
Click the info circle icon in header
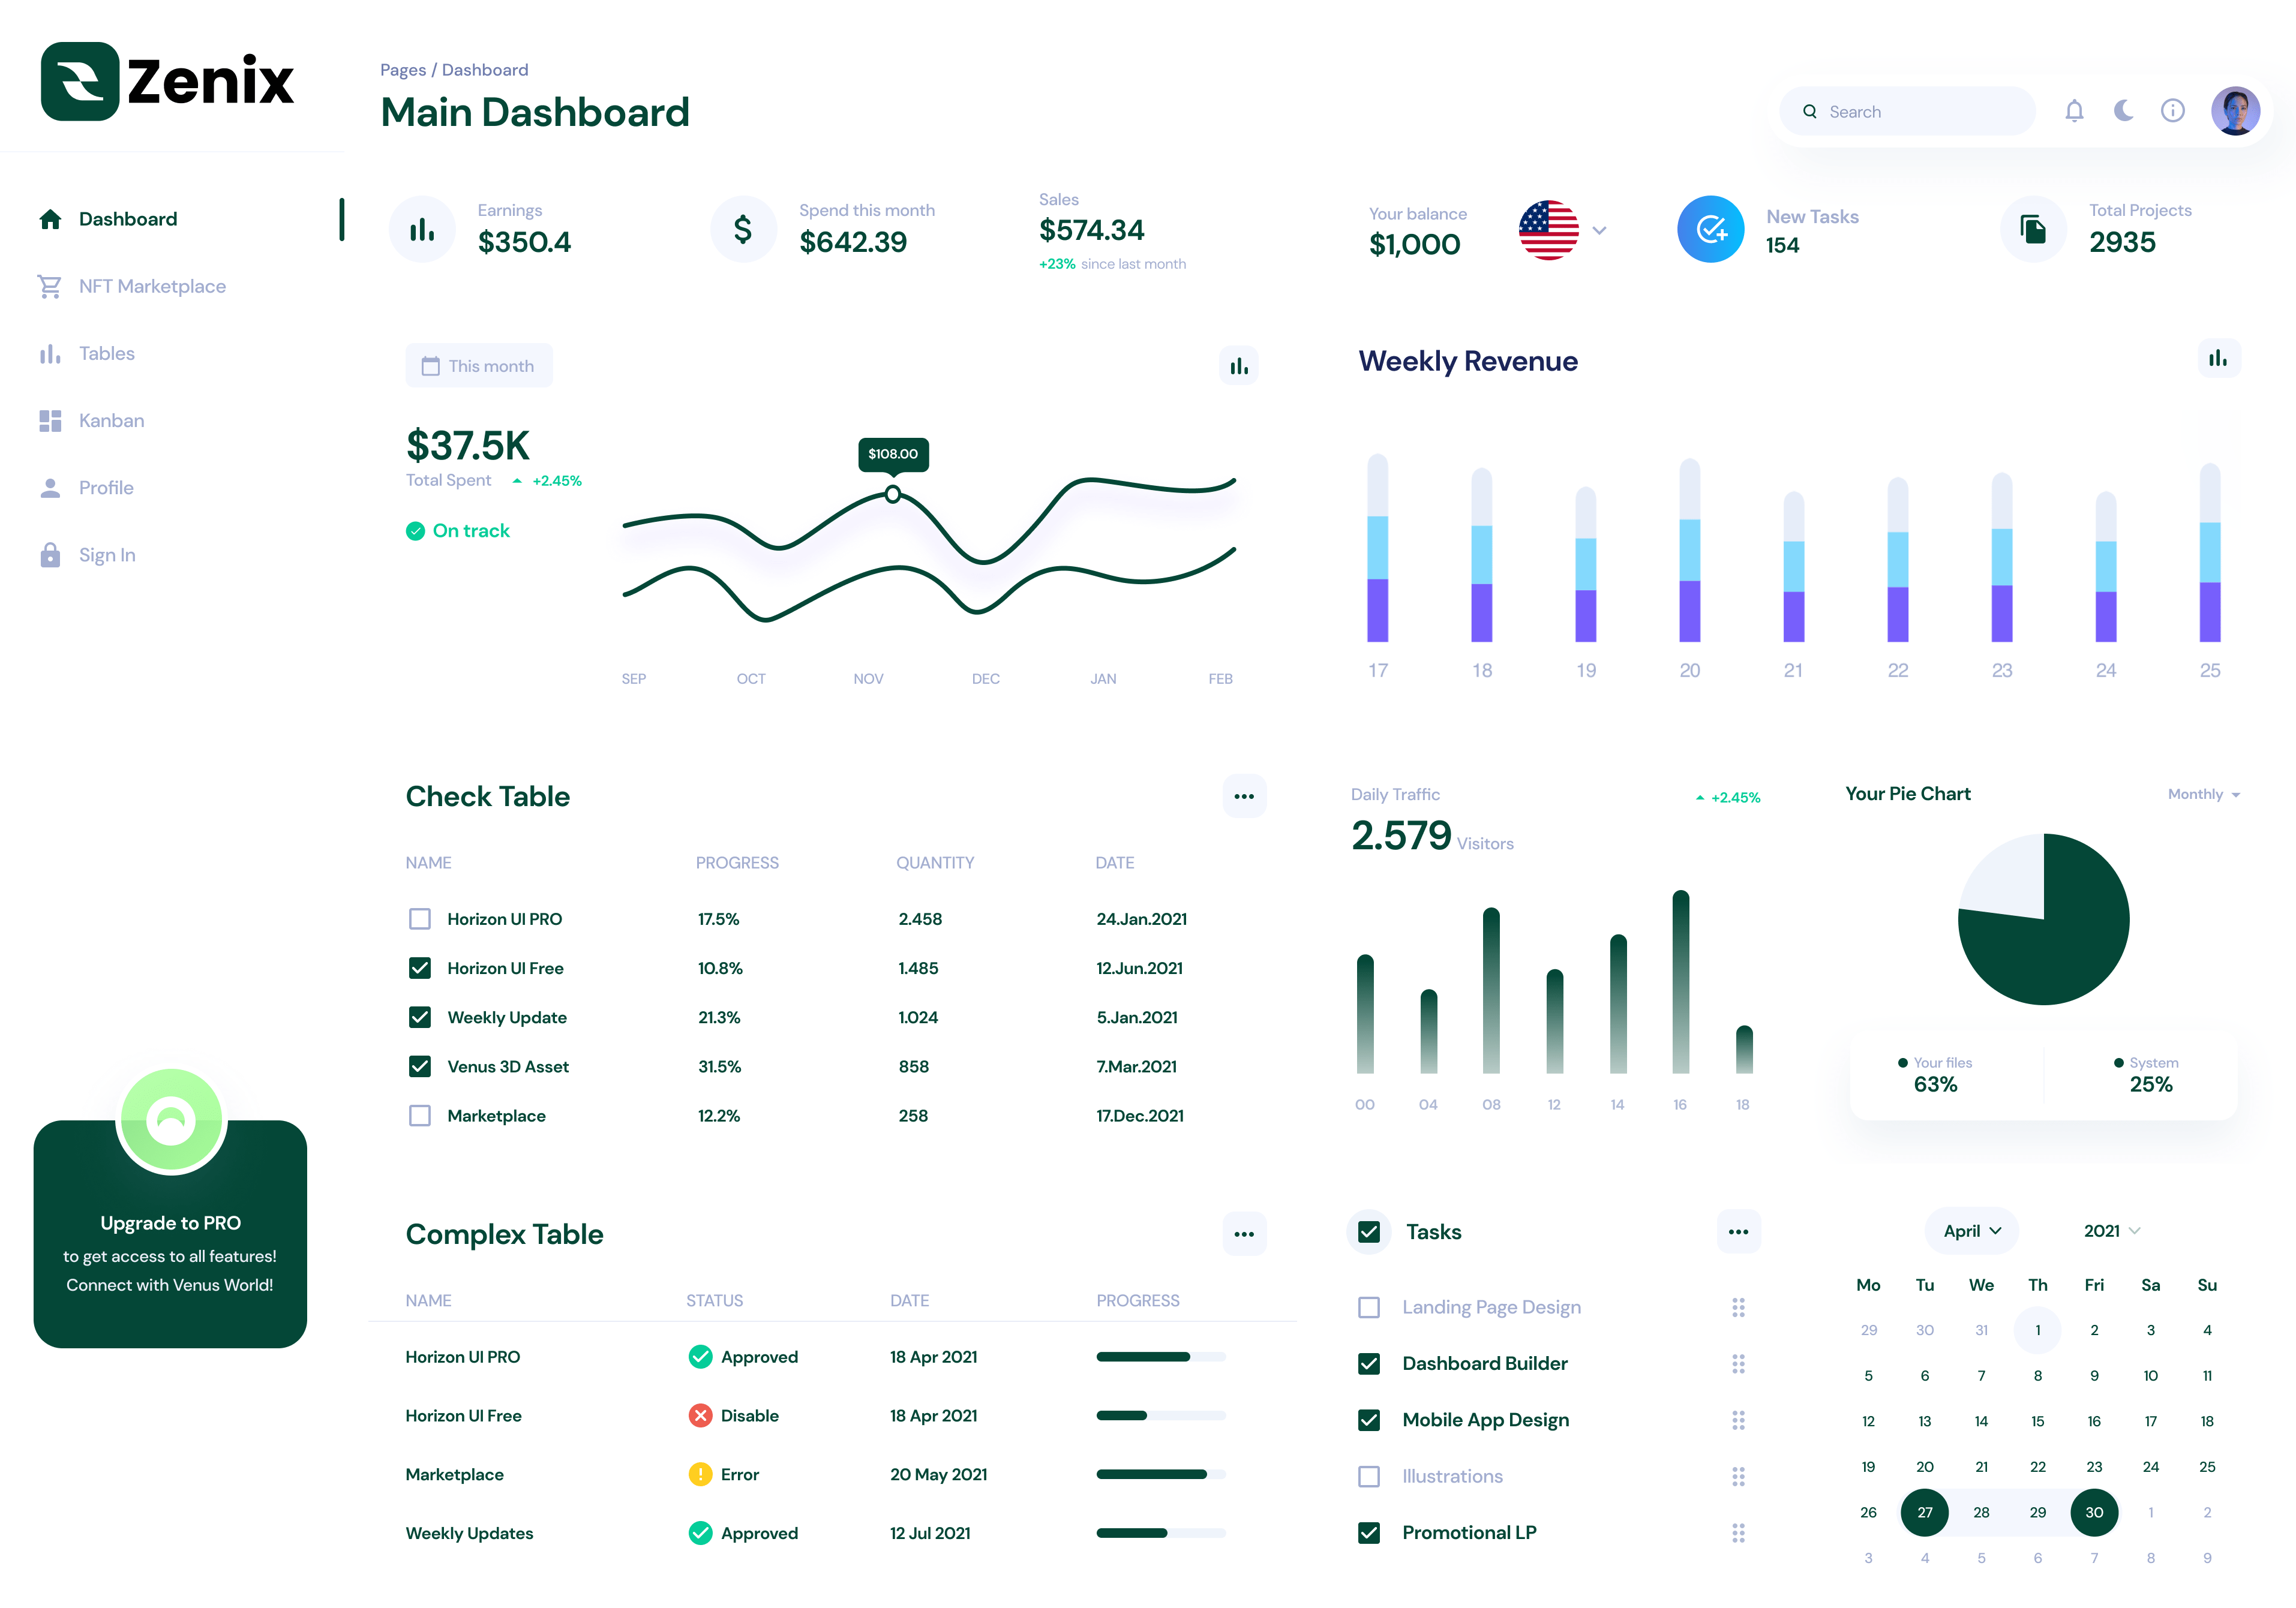click(x=2172, y=111)
